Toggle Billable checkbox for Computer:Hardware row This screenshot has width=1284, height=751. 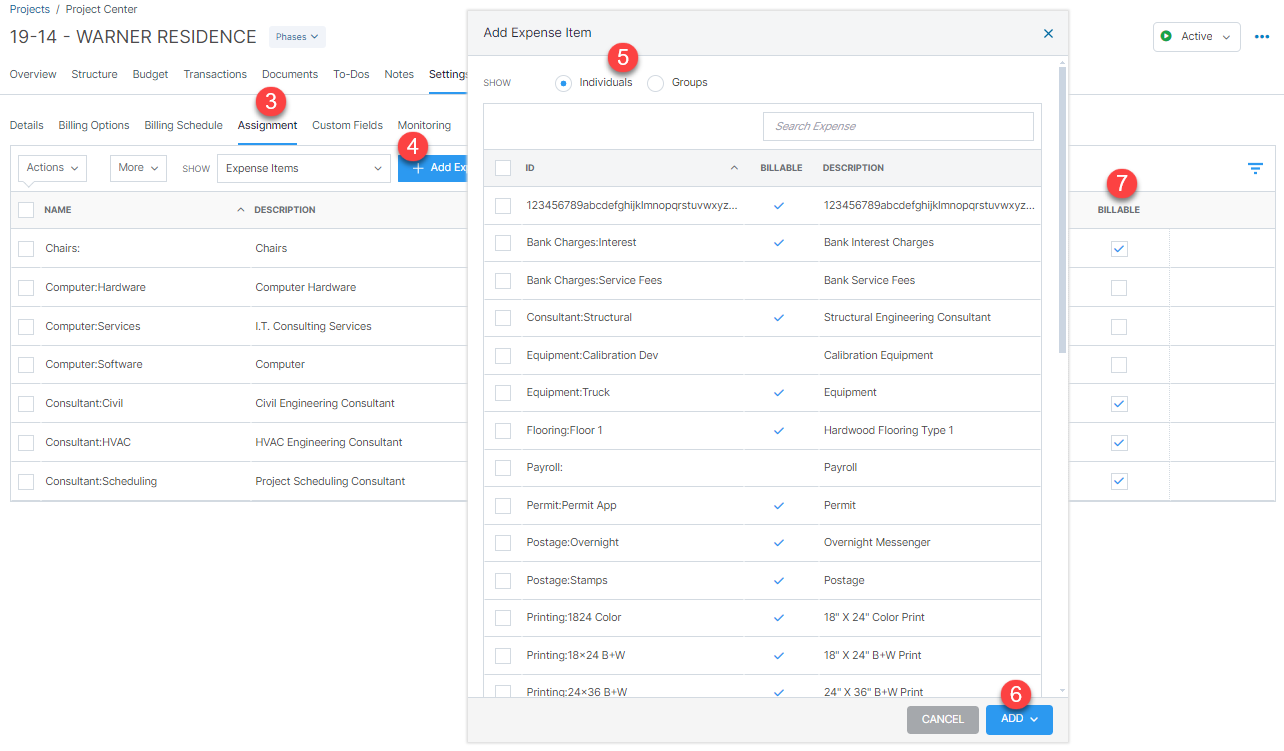[x=1119, y=288]
